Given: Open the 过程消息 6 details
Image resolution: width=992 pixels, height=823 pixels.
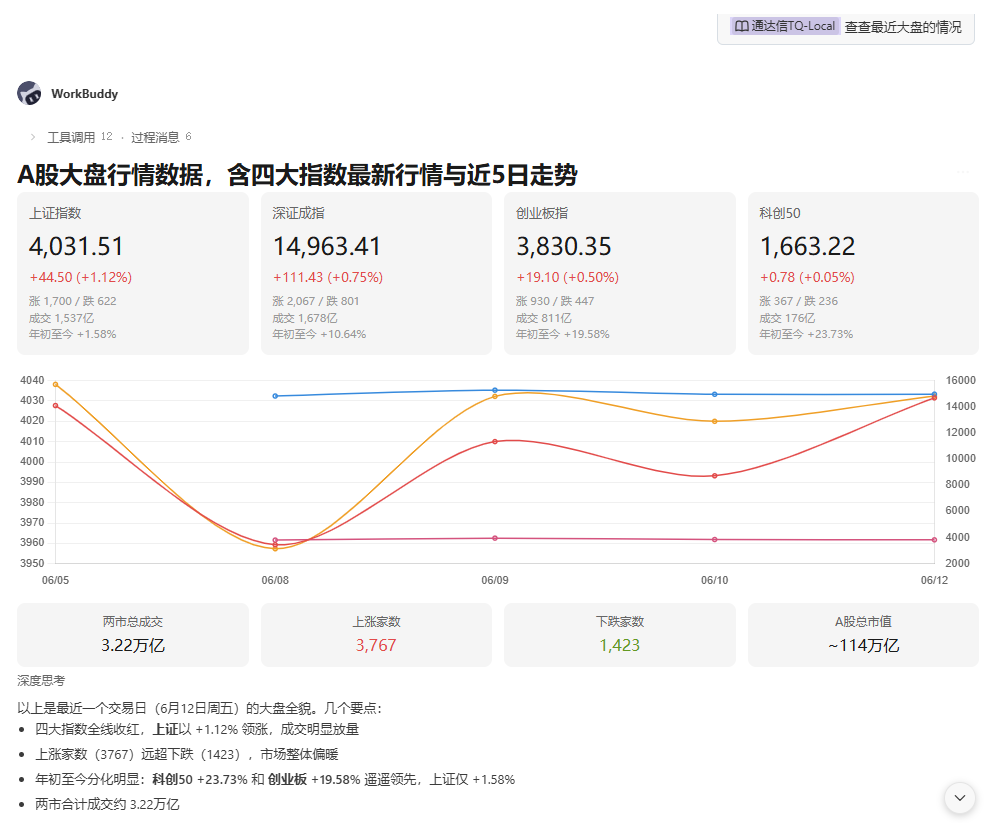Looking at the screenshot, I should click(161, 137).
